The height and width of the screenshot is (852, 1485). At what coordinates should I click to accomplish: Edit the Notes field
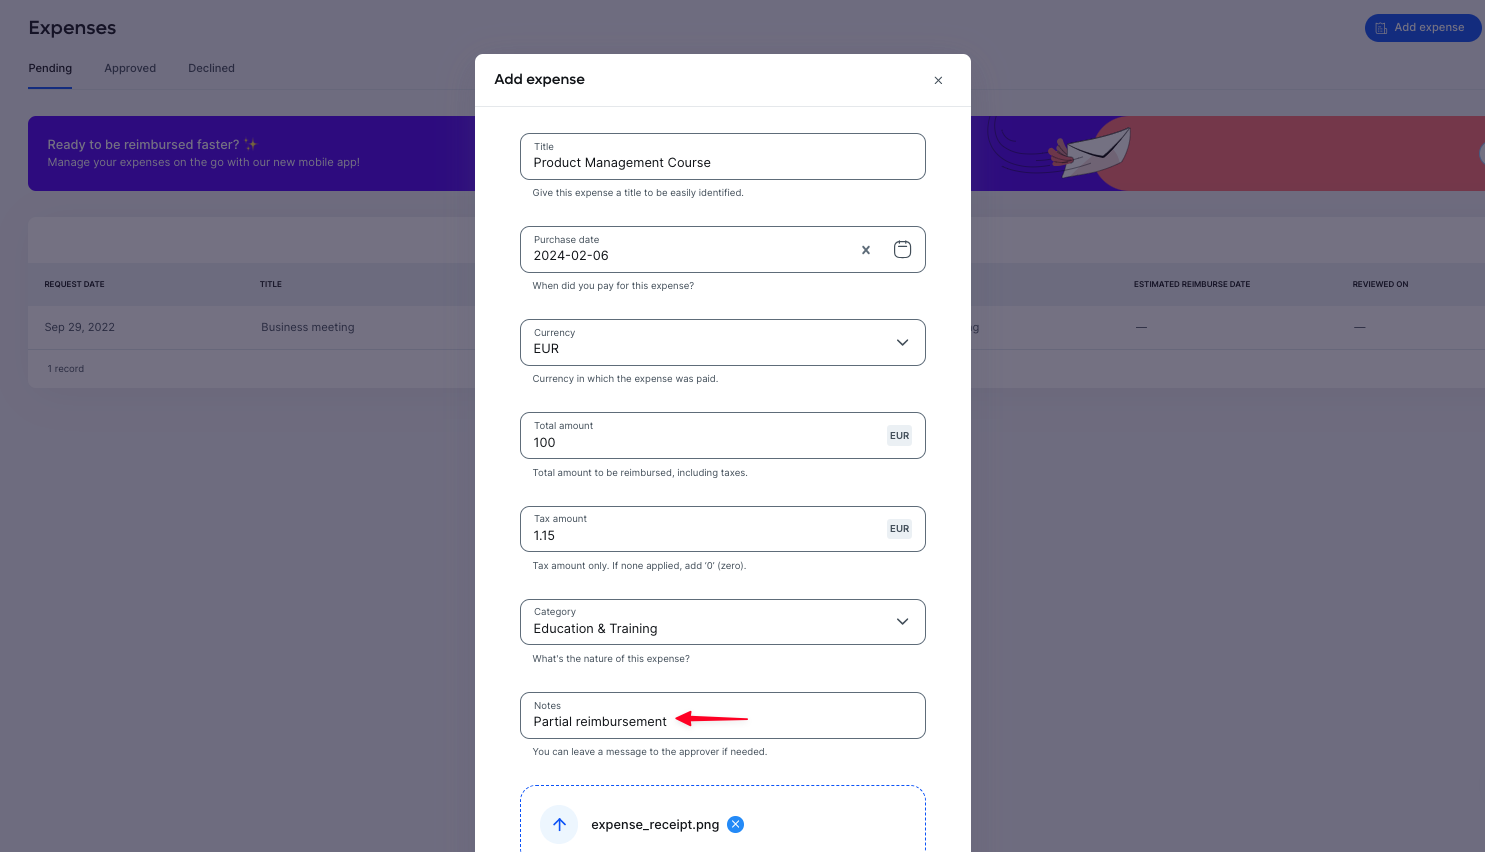(x=722, y=716)
